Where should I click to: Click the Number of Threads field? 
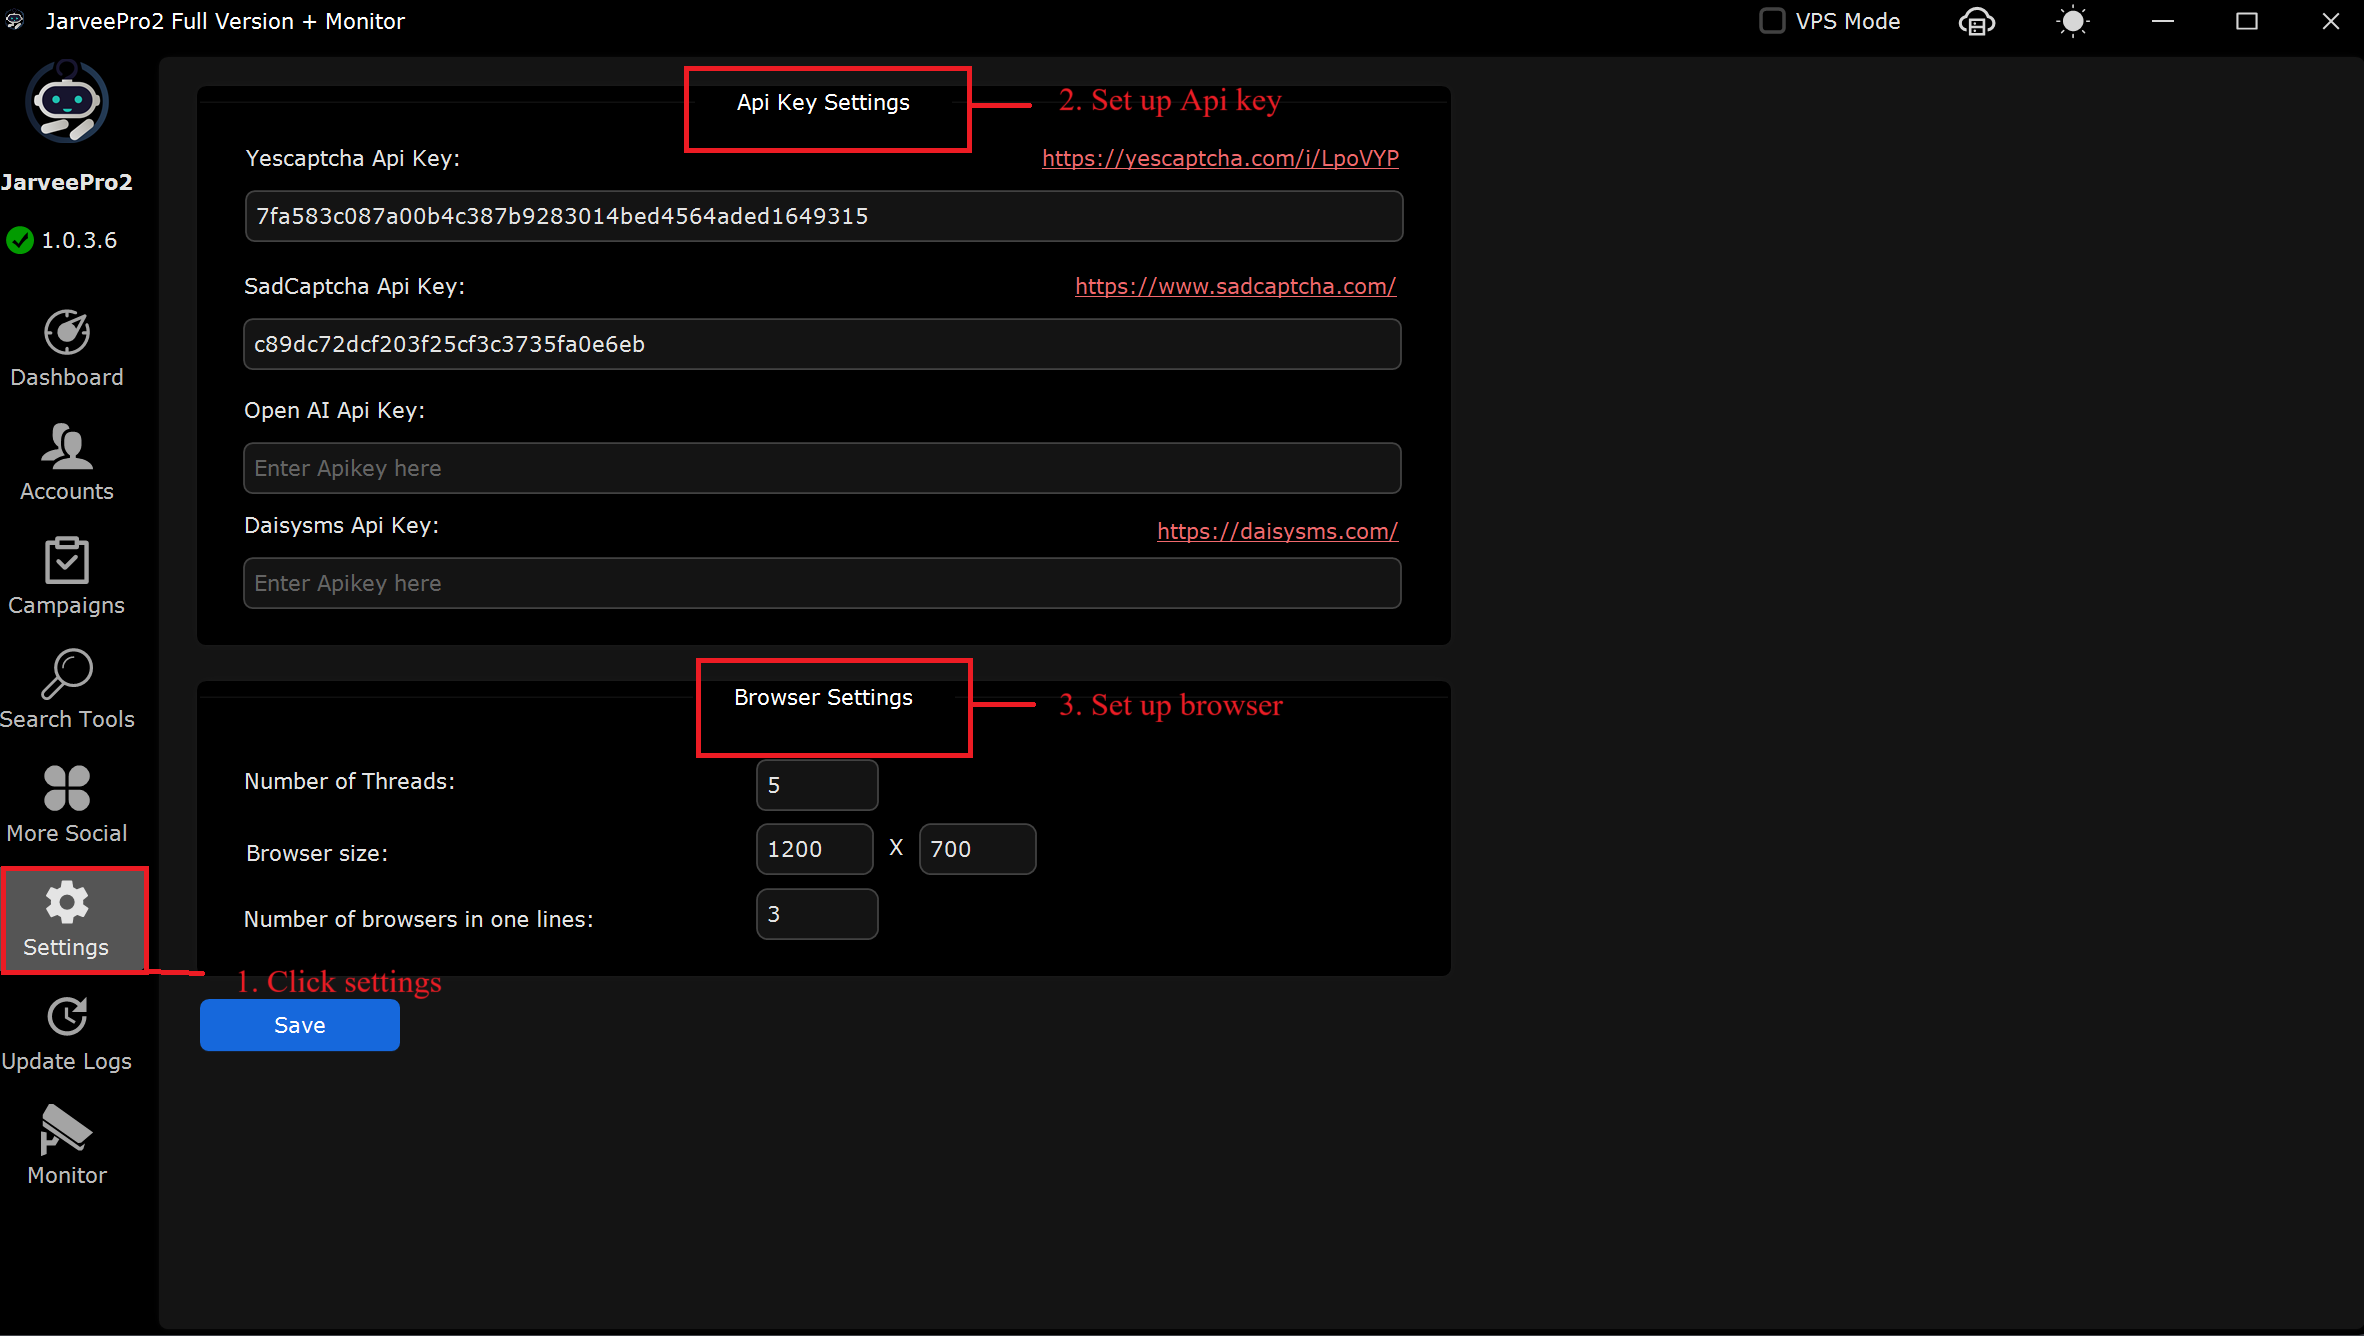817,785
